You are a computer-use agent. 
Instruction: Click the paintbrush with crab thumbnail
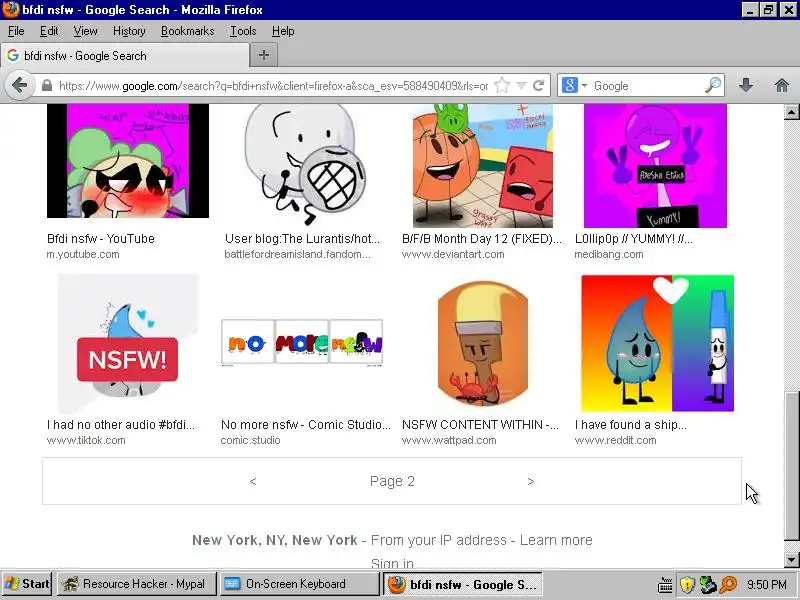click(x=483, y=343)
